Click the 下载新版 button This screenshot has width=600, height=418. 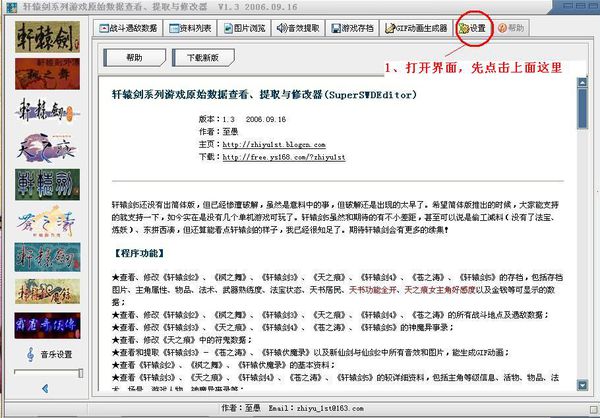click(203, 58)
